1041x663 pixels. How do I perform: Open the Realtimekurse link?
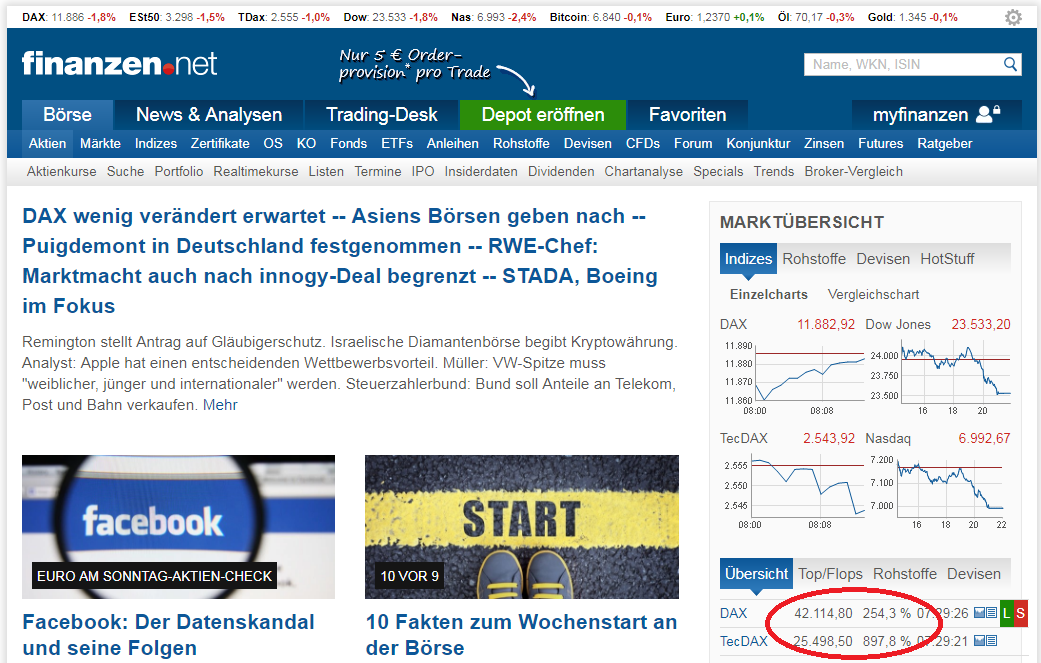coord(256,171)
